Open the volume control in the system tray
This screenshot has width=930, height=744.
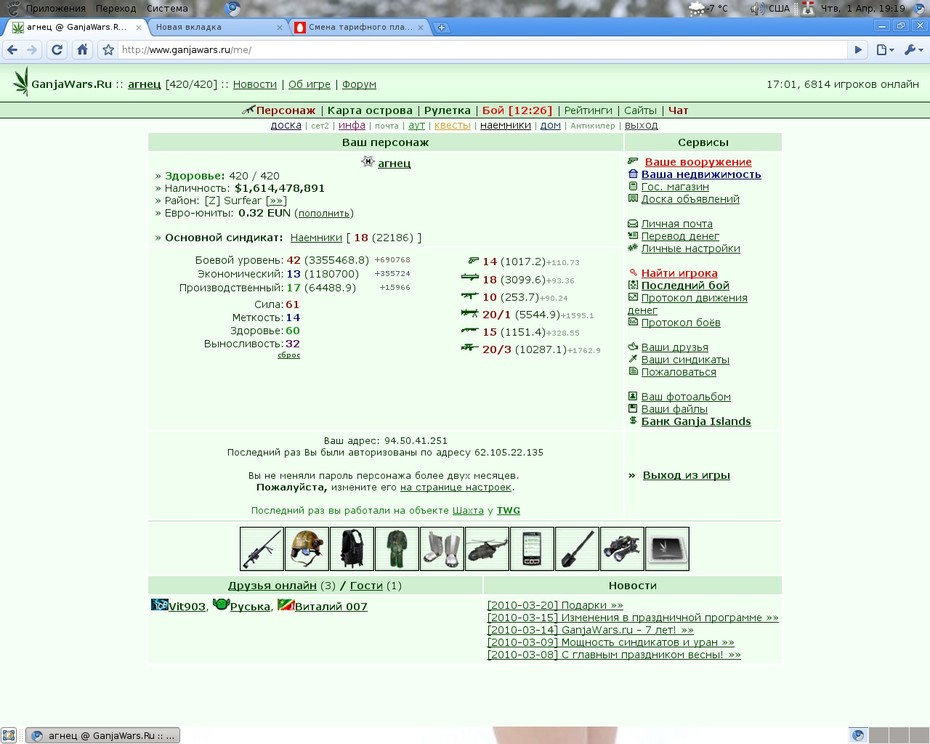click(x=756, y=8)
